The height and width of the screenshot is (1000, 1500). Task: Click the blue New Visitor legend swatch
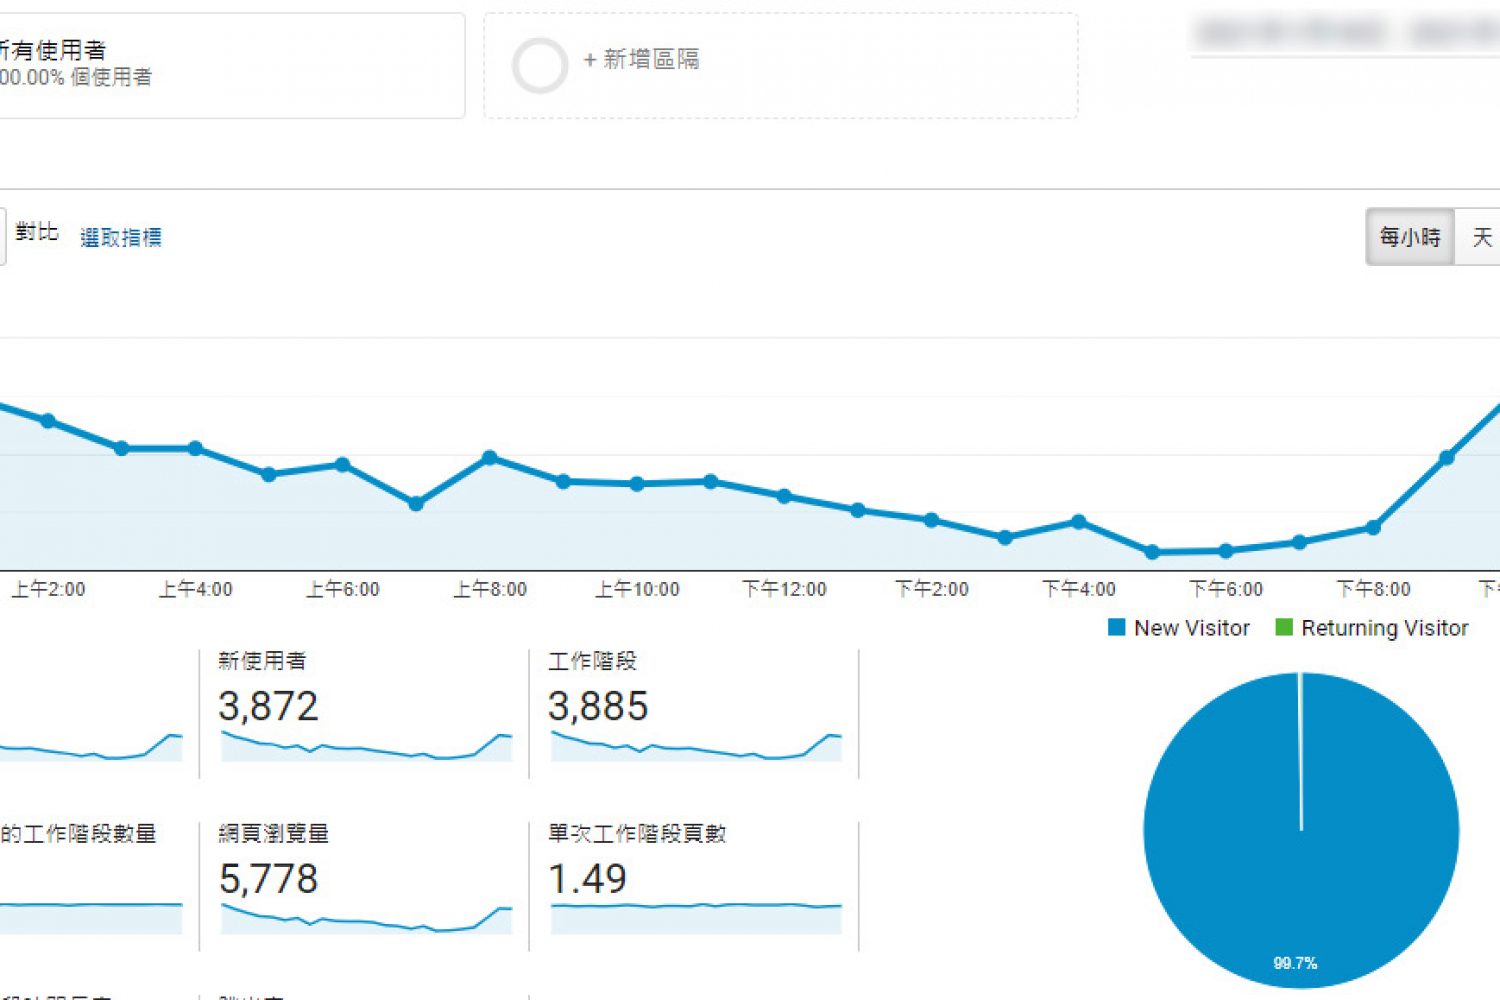pos(1117,628)
